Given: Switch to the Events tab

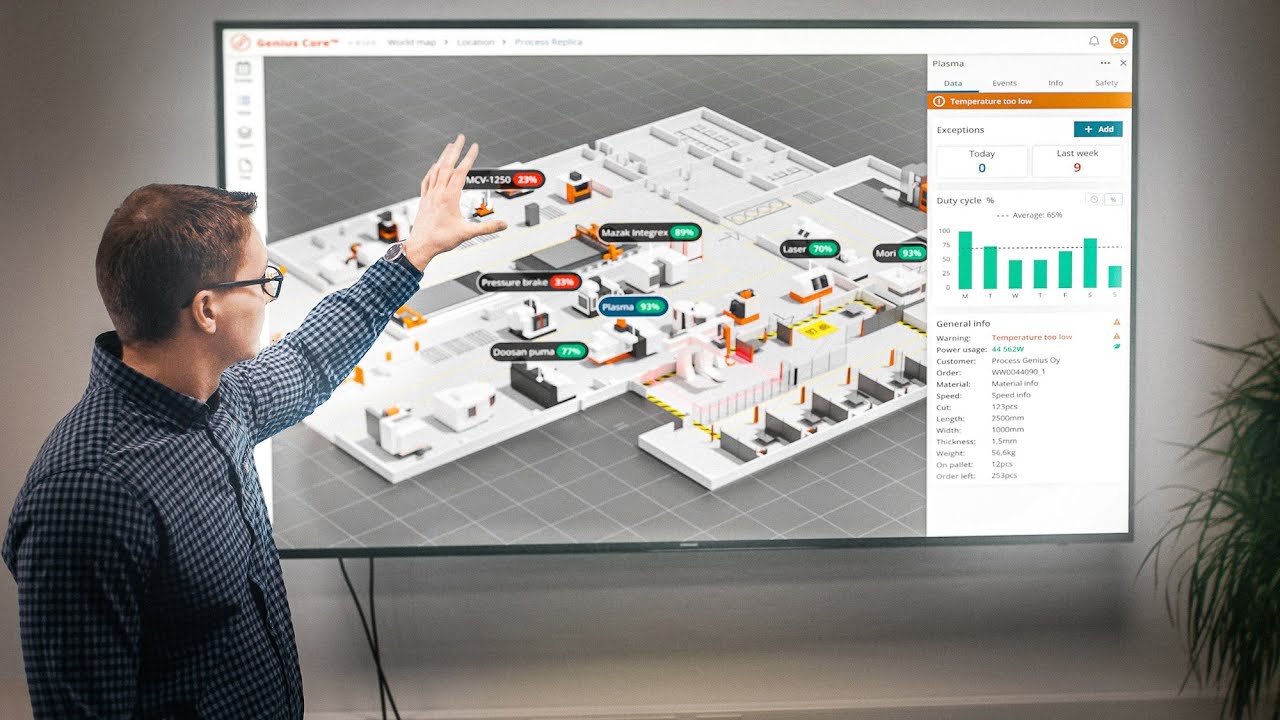Looking at the screenshot, I should [1004, 83].
